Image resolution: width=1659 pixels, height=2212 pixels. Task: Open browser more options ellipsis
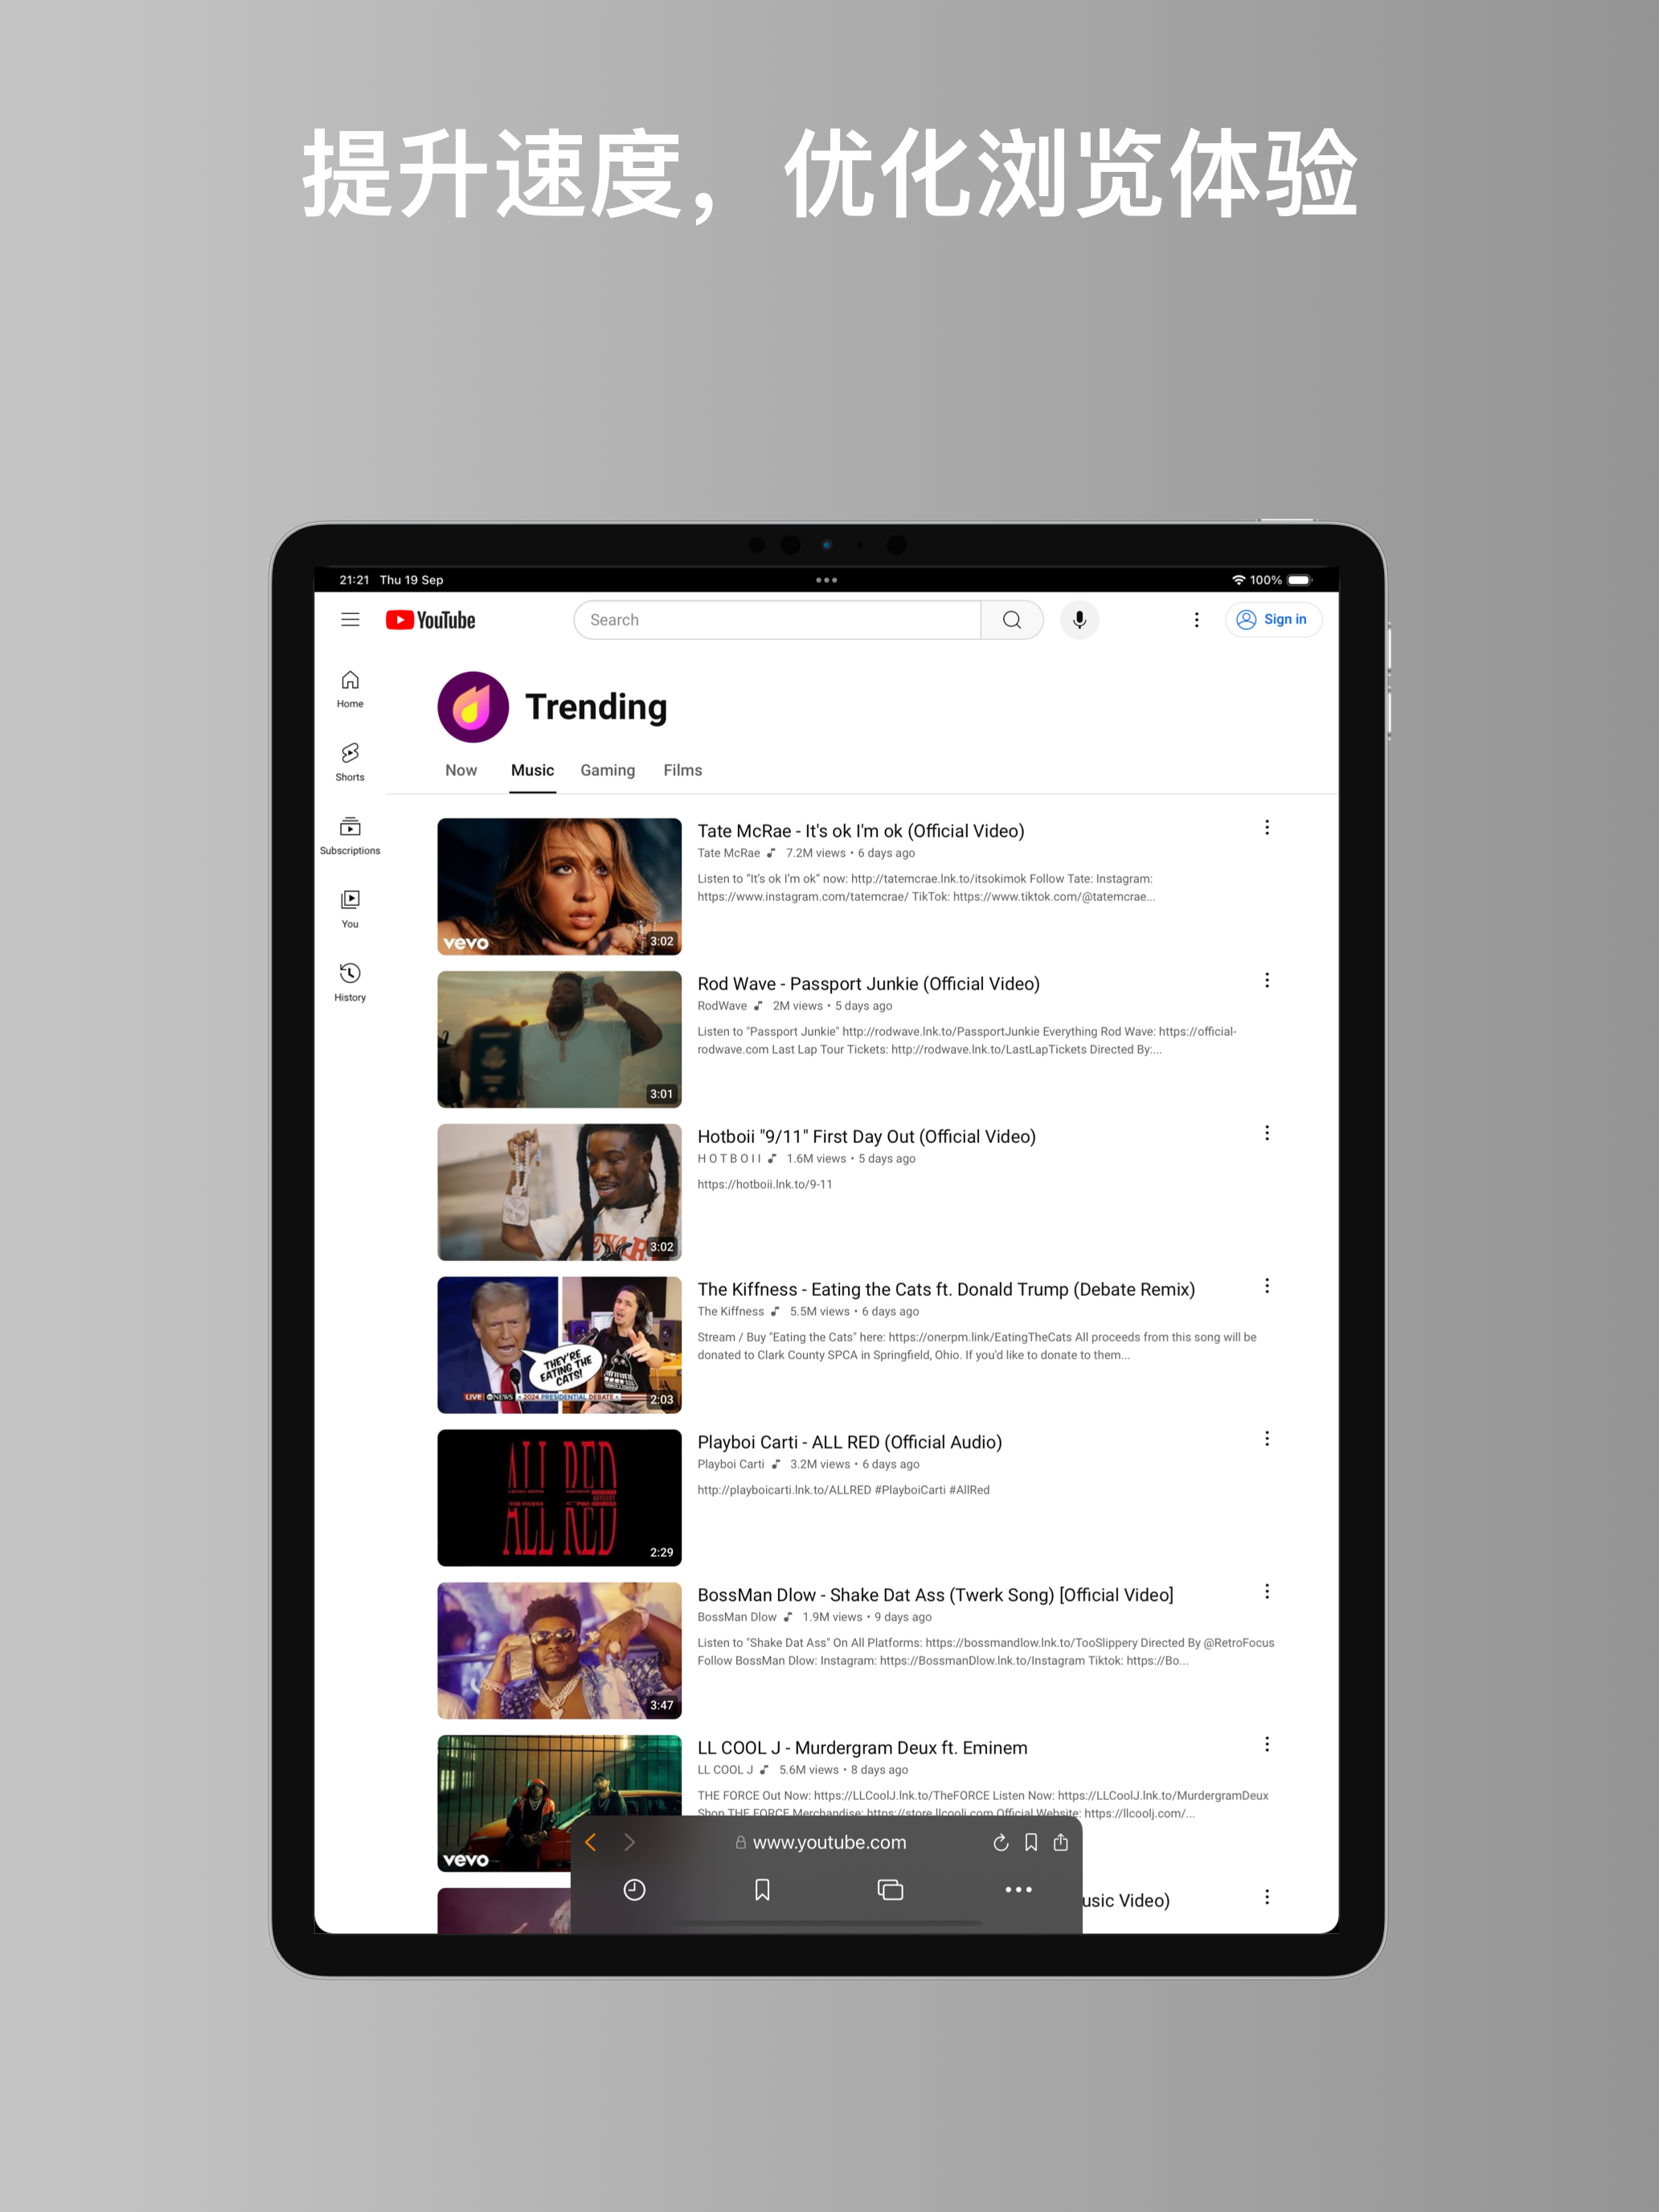coord(1018,1890)
